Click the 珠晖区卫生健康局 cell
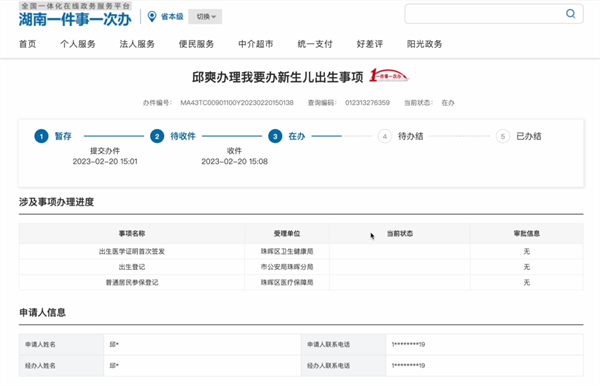Image resolution: width=600 pixels, height=386 pixels. click(287, 251)
